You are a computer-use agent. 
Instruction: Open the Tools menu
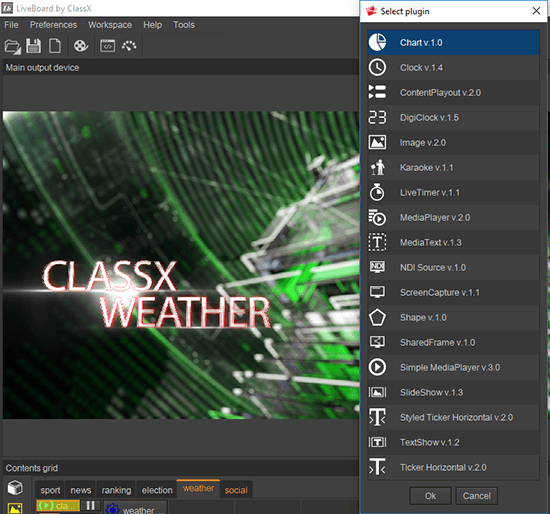pos(184,25)
